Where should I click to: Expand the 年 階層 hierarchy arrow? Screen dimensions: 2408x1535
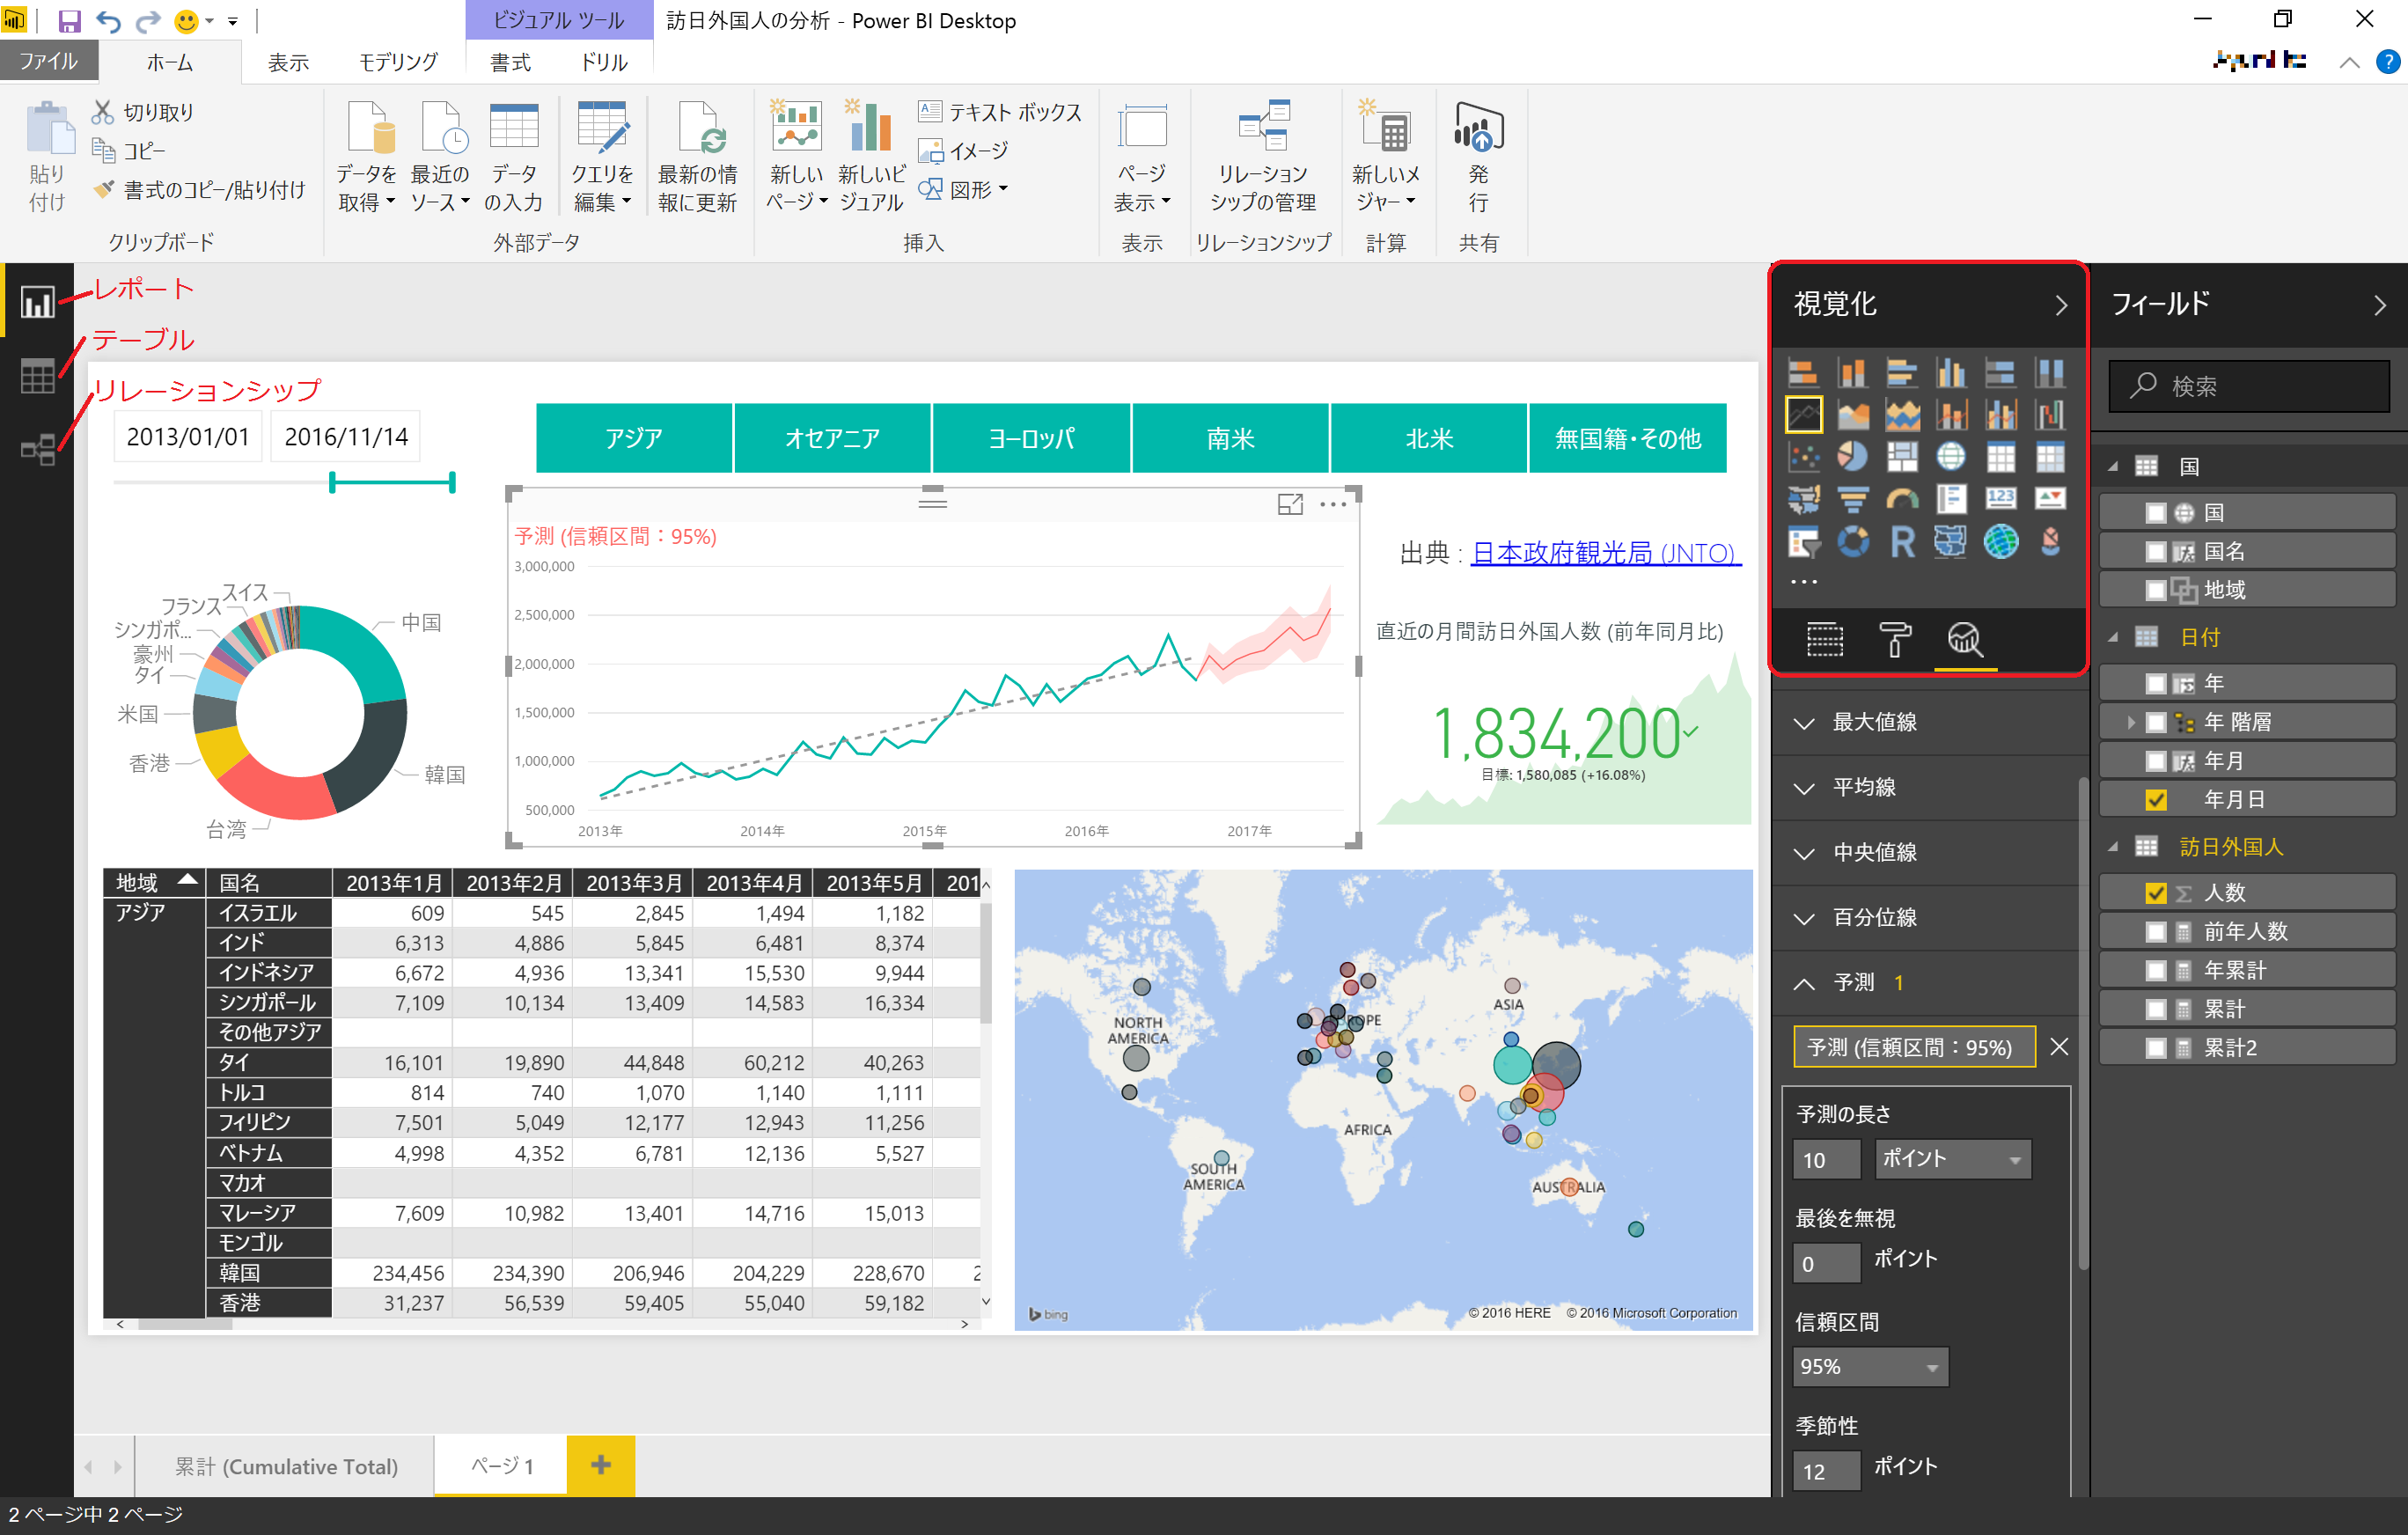pos(2129,722)
